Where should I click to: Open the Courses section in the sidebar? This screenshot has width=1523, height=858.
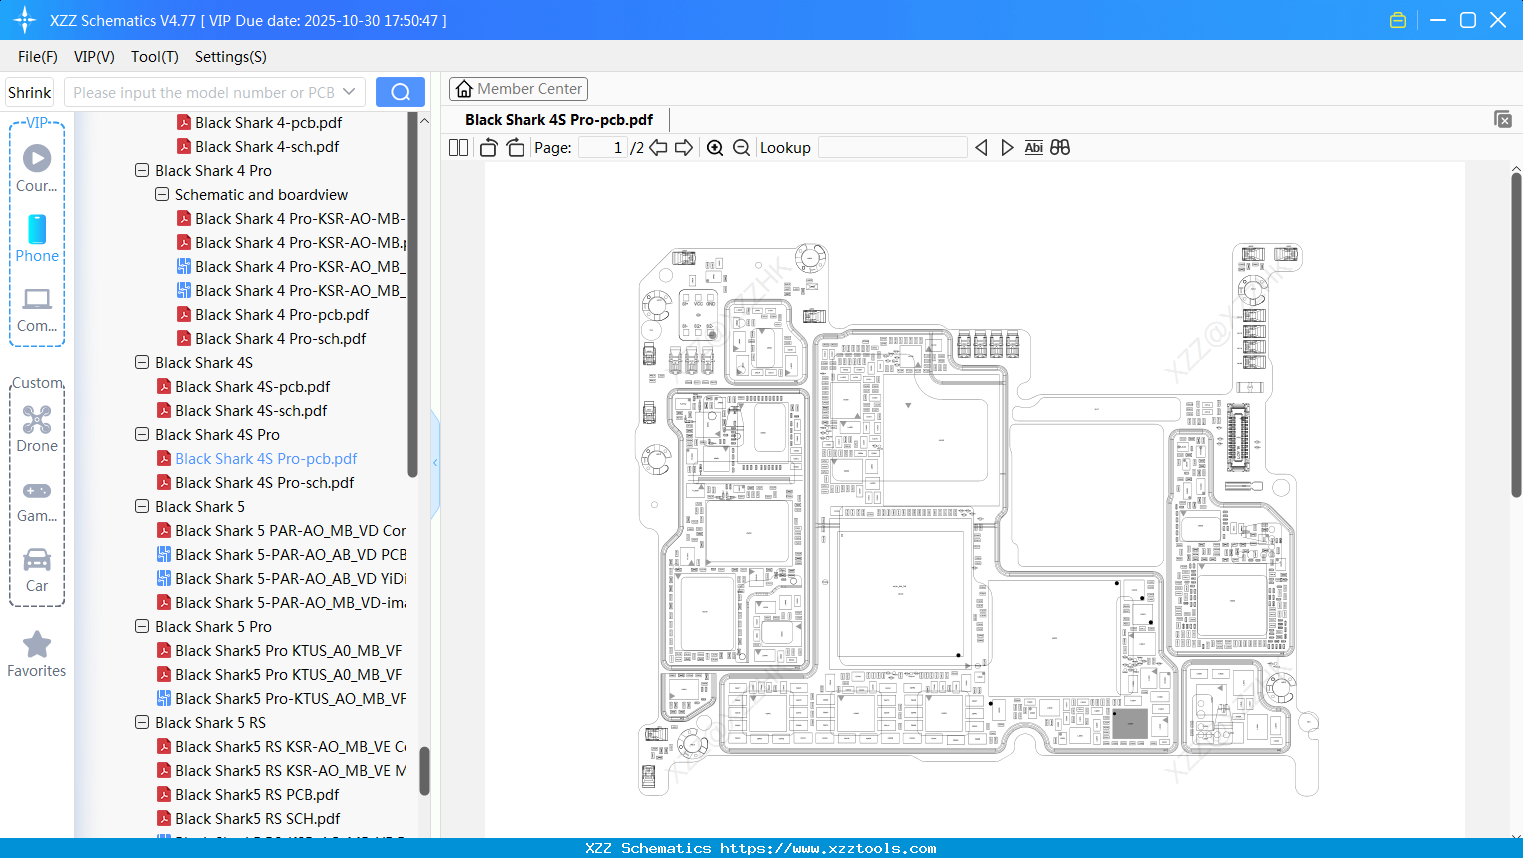pyautogui.click(x=37, y=168)
